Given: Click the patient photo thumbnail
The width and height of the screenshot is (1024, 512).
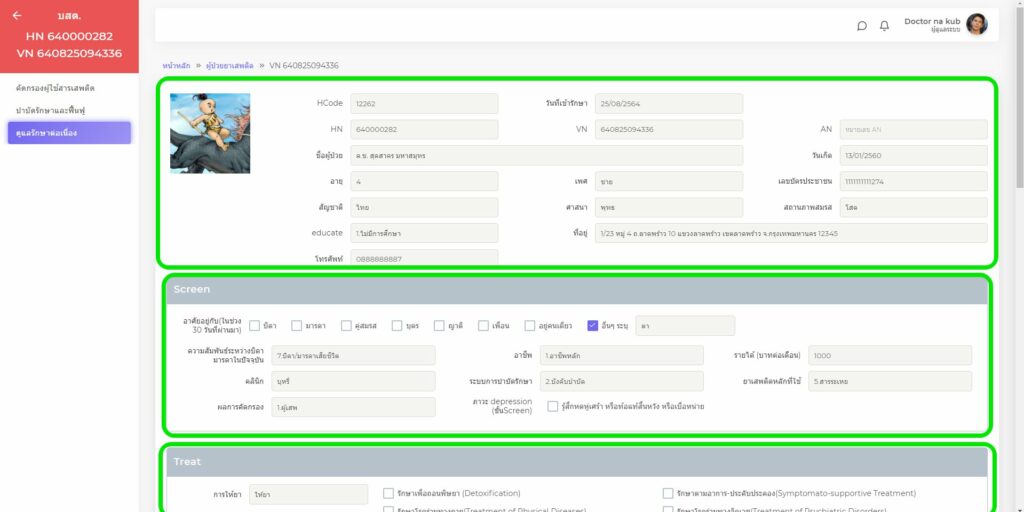Looking at the screenshot, I should (210, 133).
